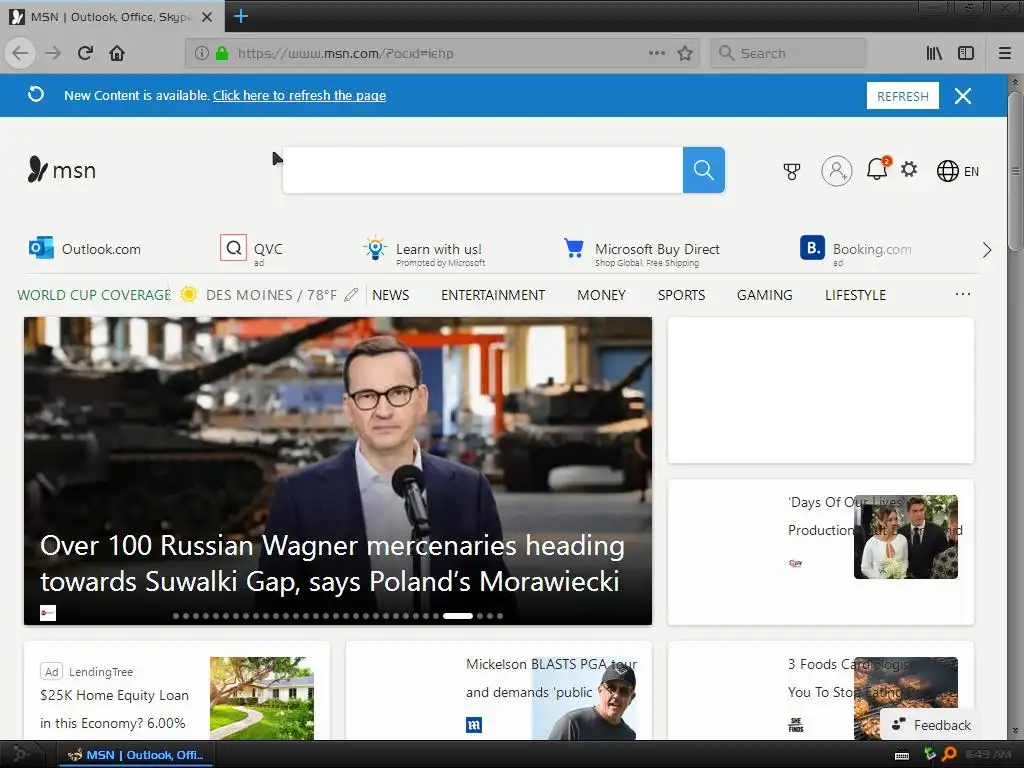This screenshot has height=768, width=1024.
Task: Open the GAMING section
Action: tap(765, 295)
